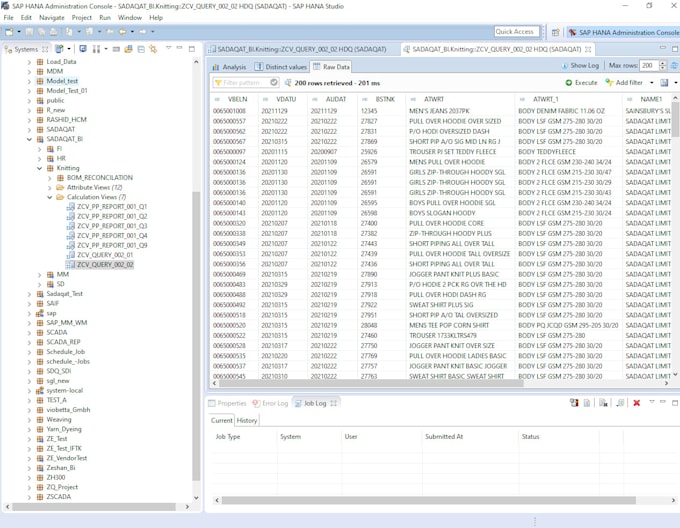Select the first ZCV_QUERY_002_02 editor tab

[x=301, y=49]
